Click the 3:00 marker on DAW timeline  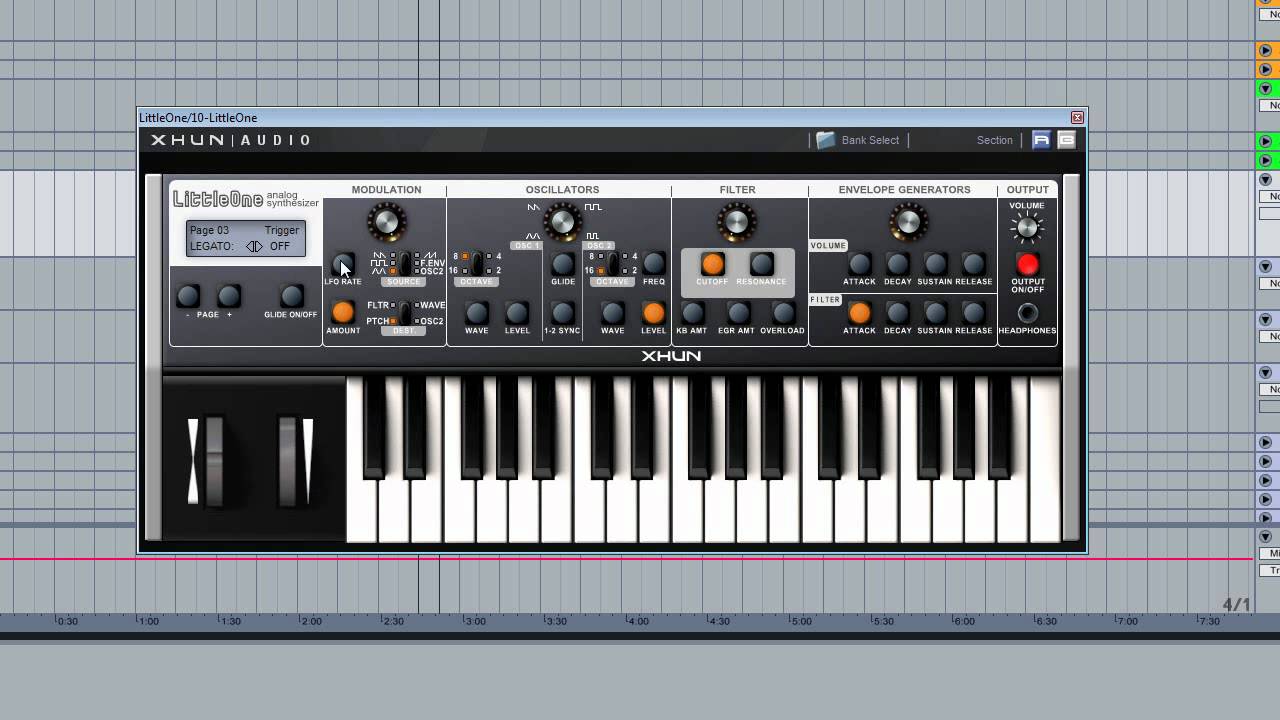tap(475, 621)
